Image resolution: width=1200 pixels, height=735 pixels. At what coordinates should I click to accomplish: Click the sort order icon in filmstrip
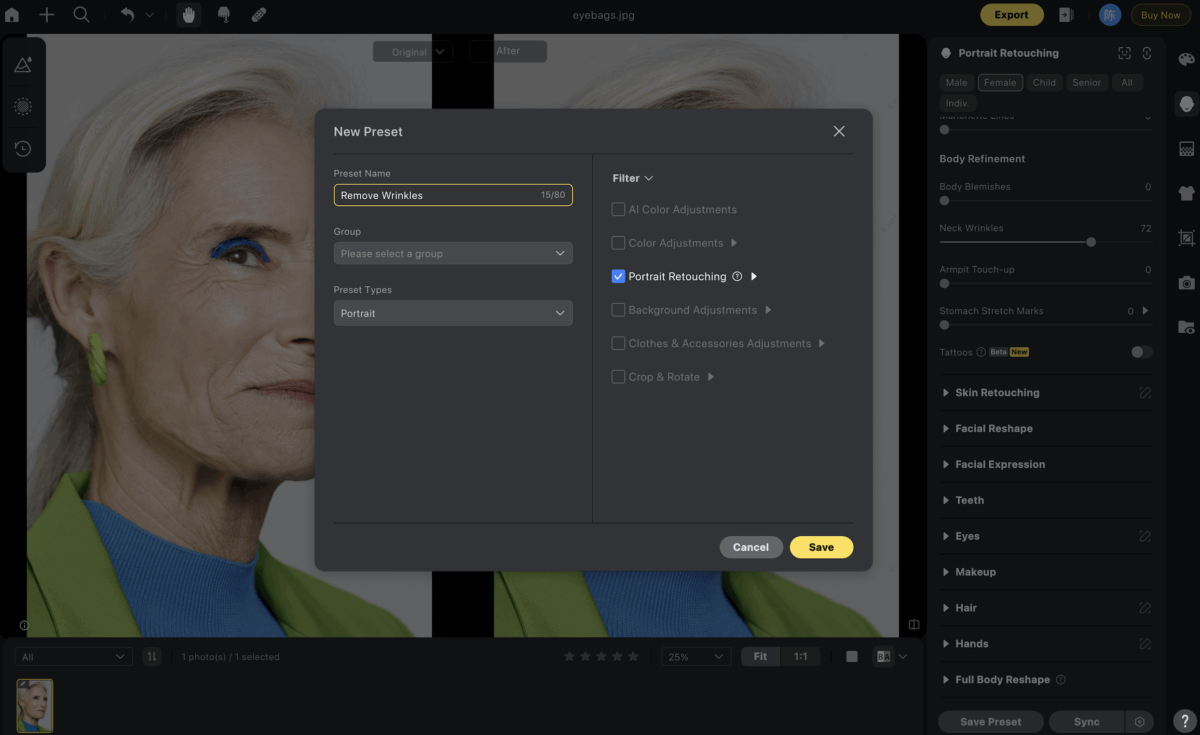coord(152,657)
